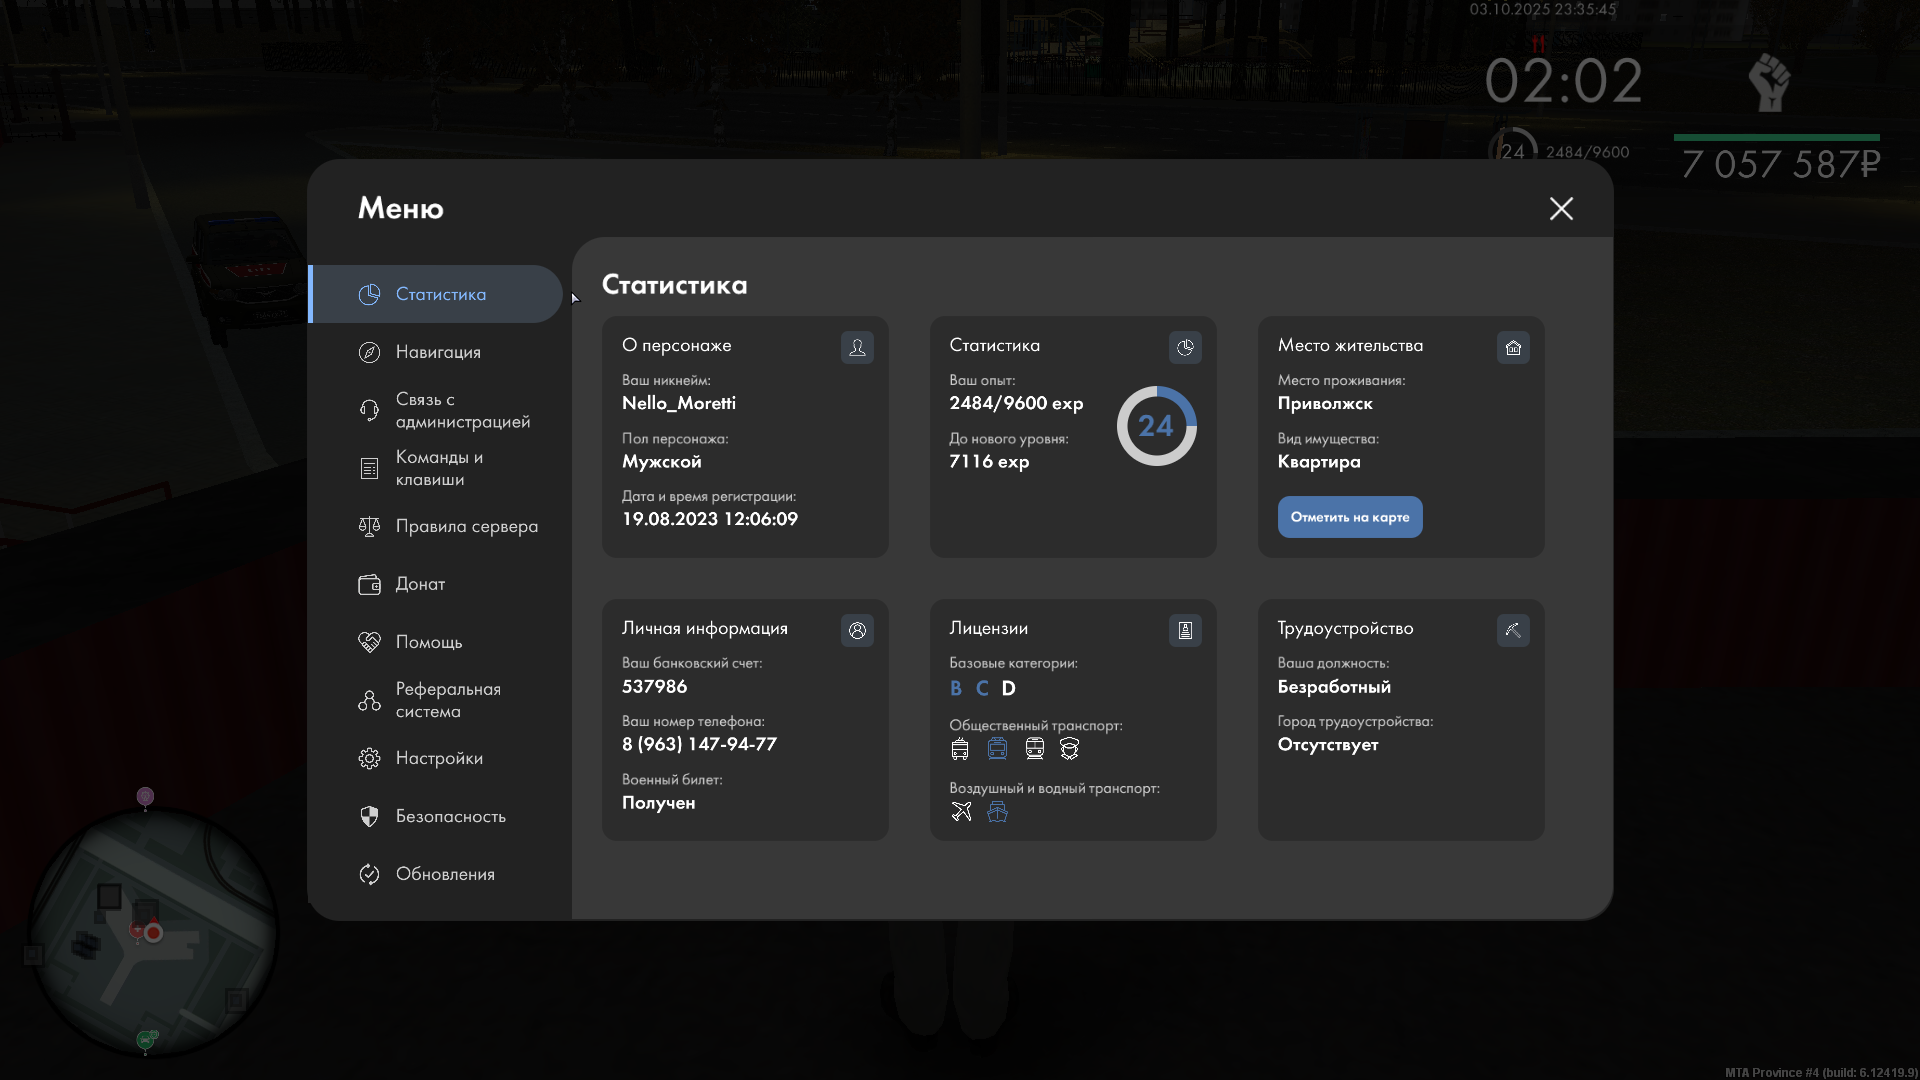Click the house icon in Место жительства card

point(1513,347)
